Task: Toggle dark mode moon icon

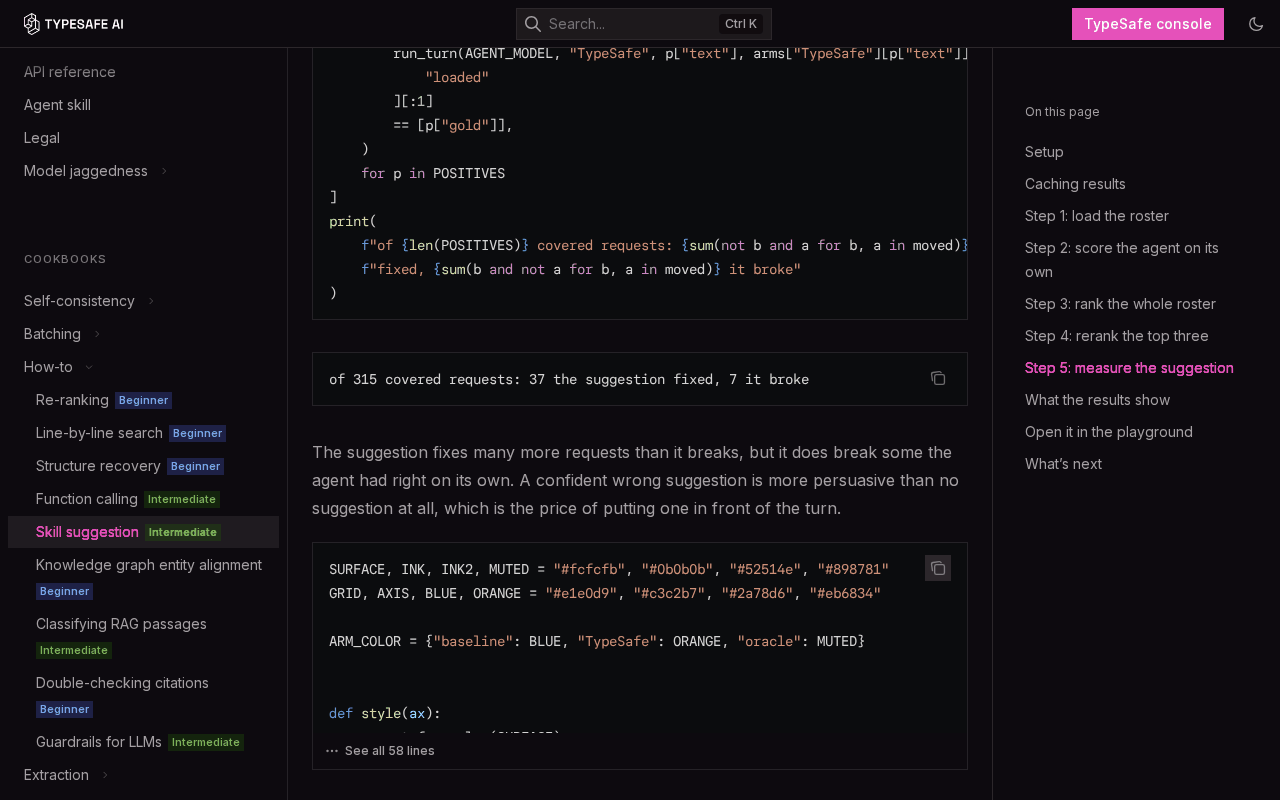Action: [1256, 24]
